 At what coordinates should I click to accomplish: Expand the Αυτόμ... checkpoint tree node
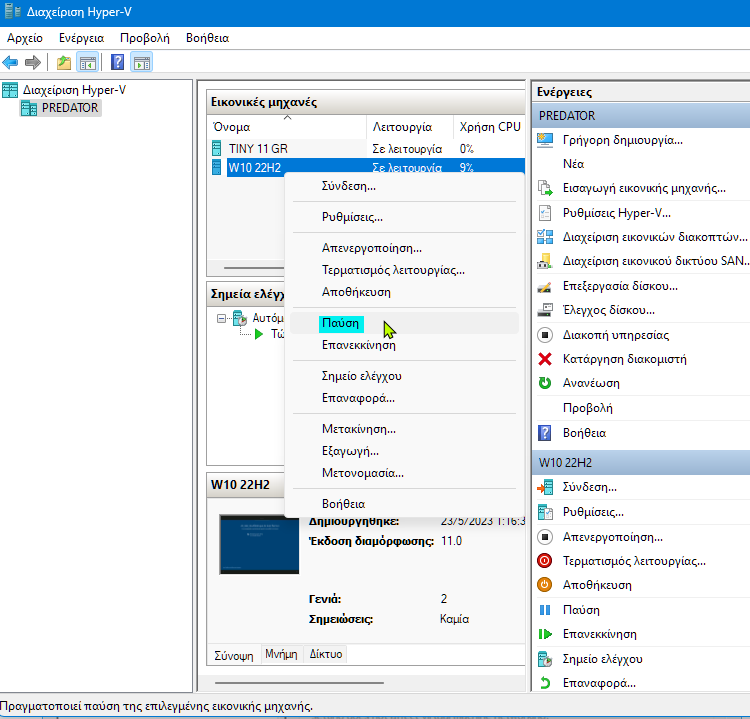click(221, 318)
